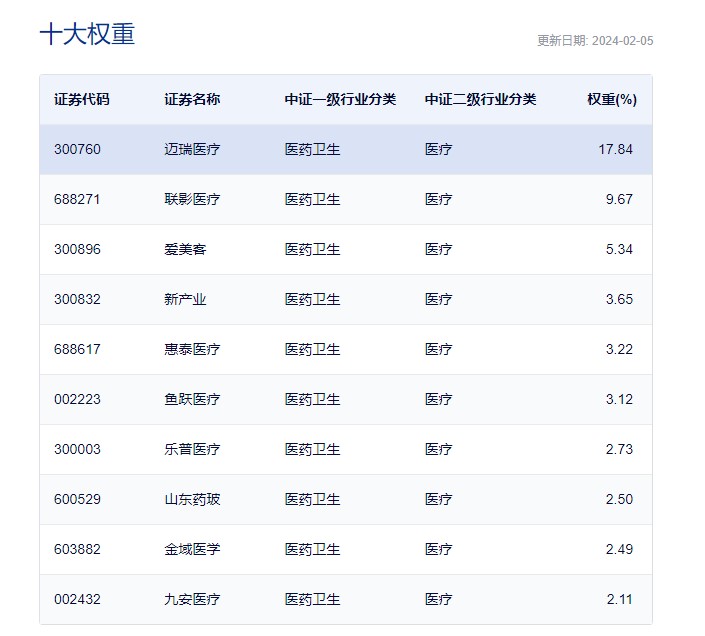Click weight value 3.22
The height and width of the screenshot is (636, 705).
click(619, 349)
